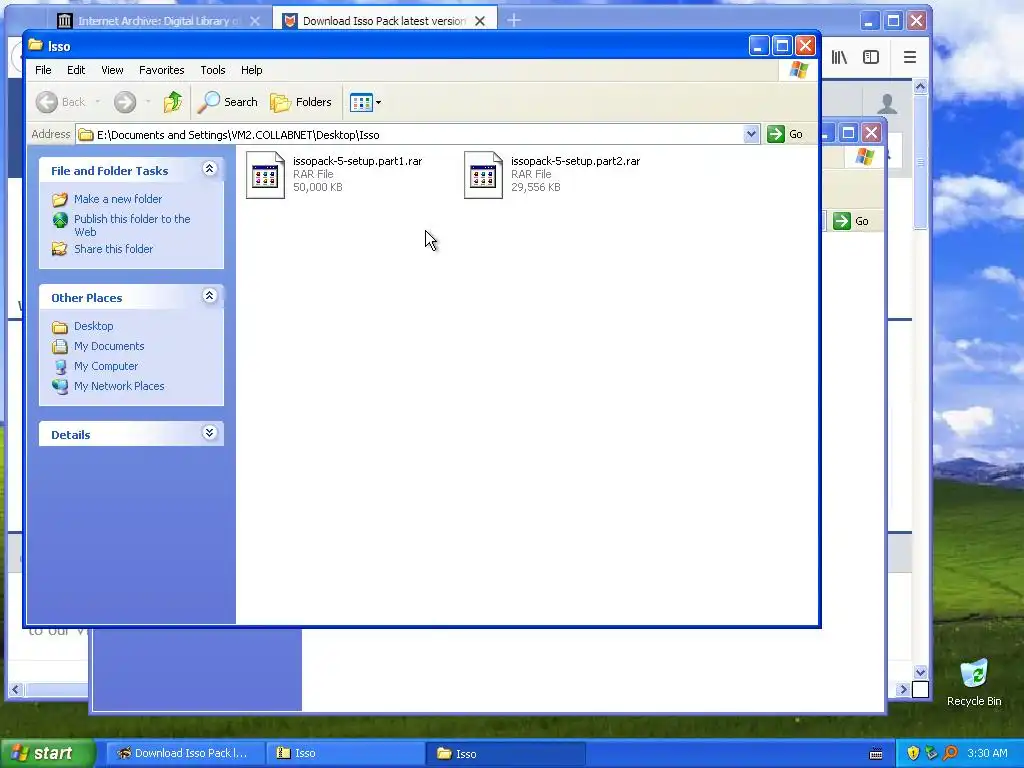Open the Recycle Bin desktop icon

click(x=974, y=683)
